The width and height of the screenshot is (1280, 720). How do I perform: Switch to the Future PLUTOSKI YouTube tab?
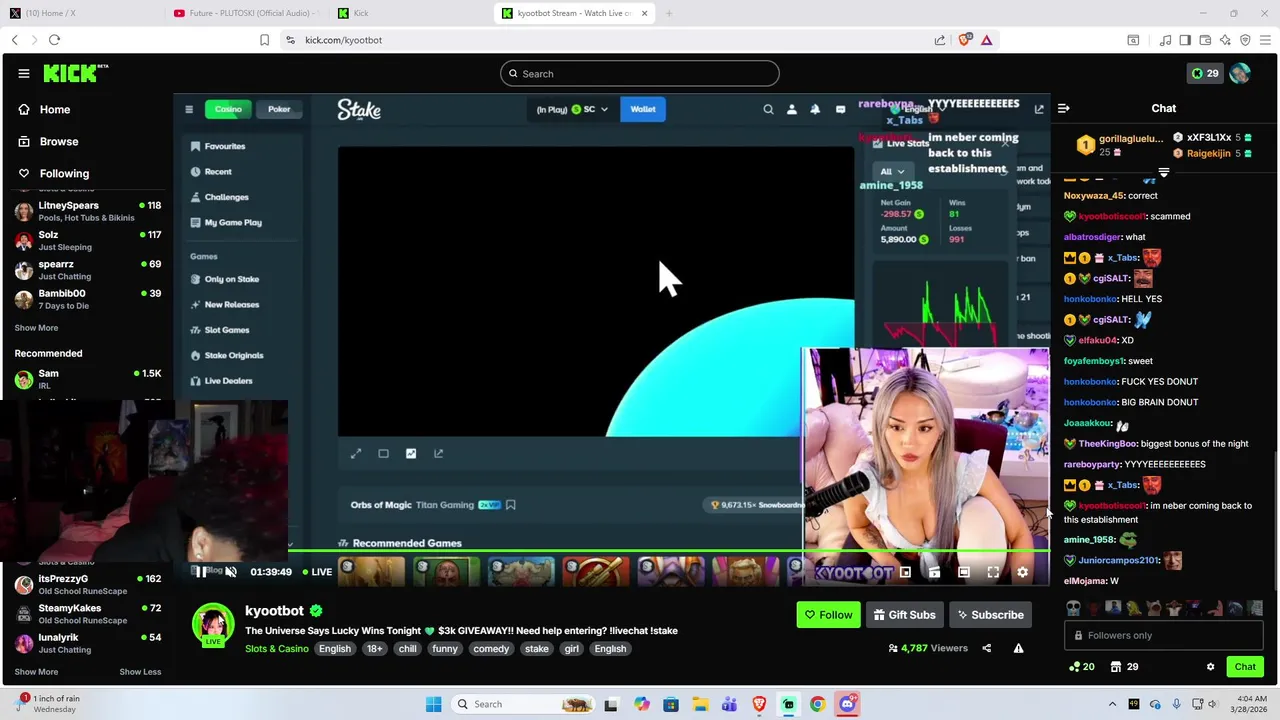245,13
